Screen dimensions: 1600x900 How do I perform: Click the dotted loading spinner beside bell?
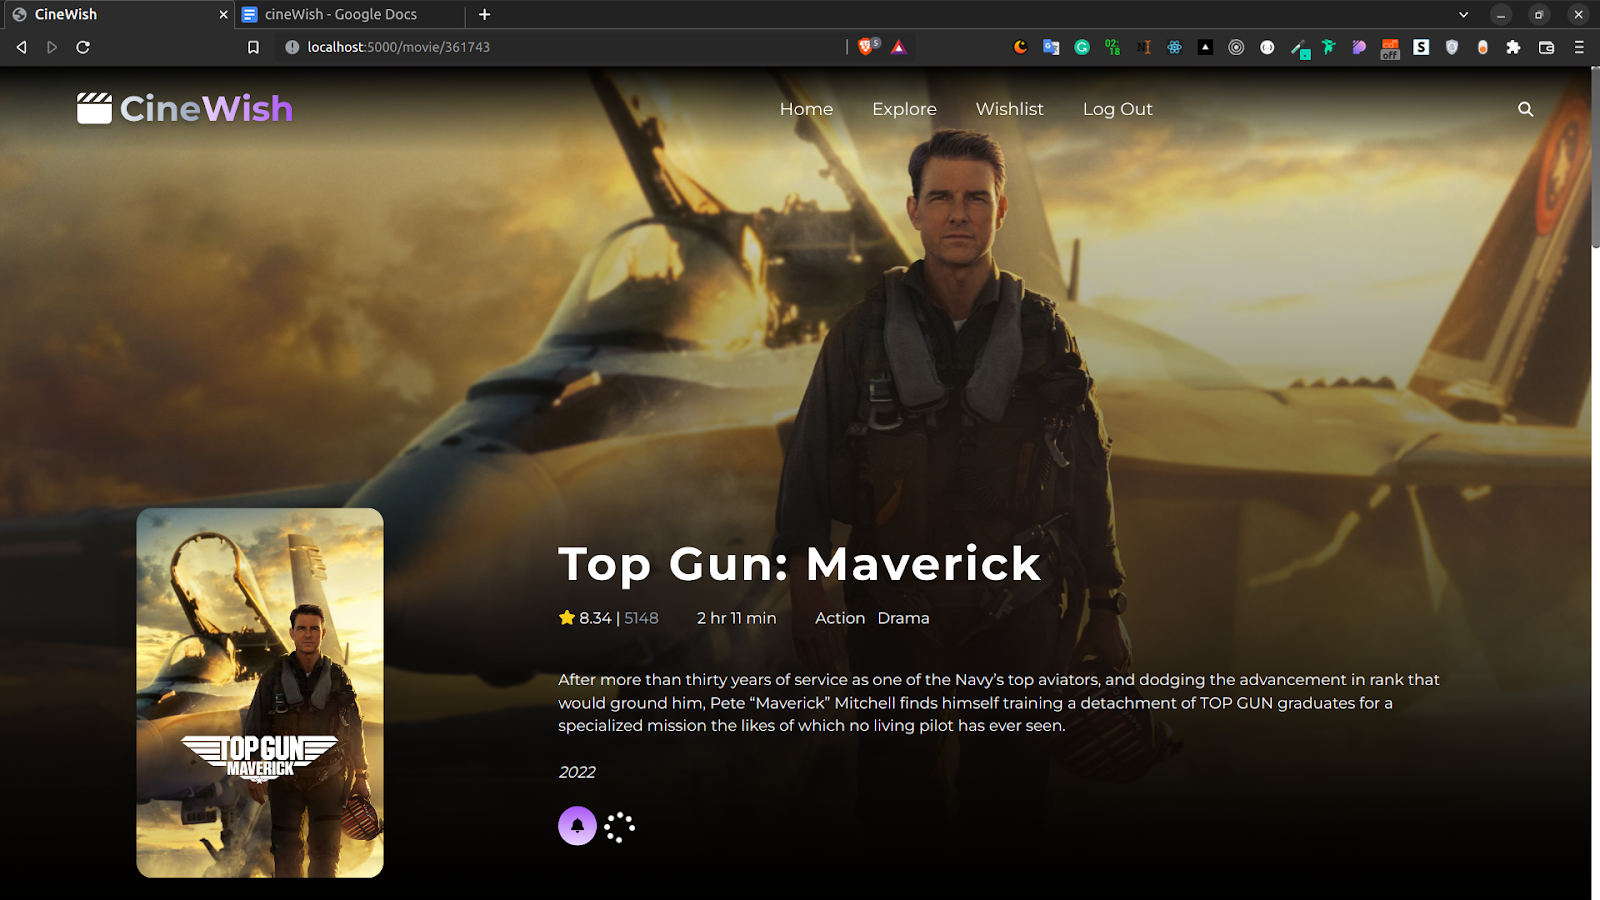(x=620, y=827)
